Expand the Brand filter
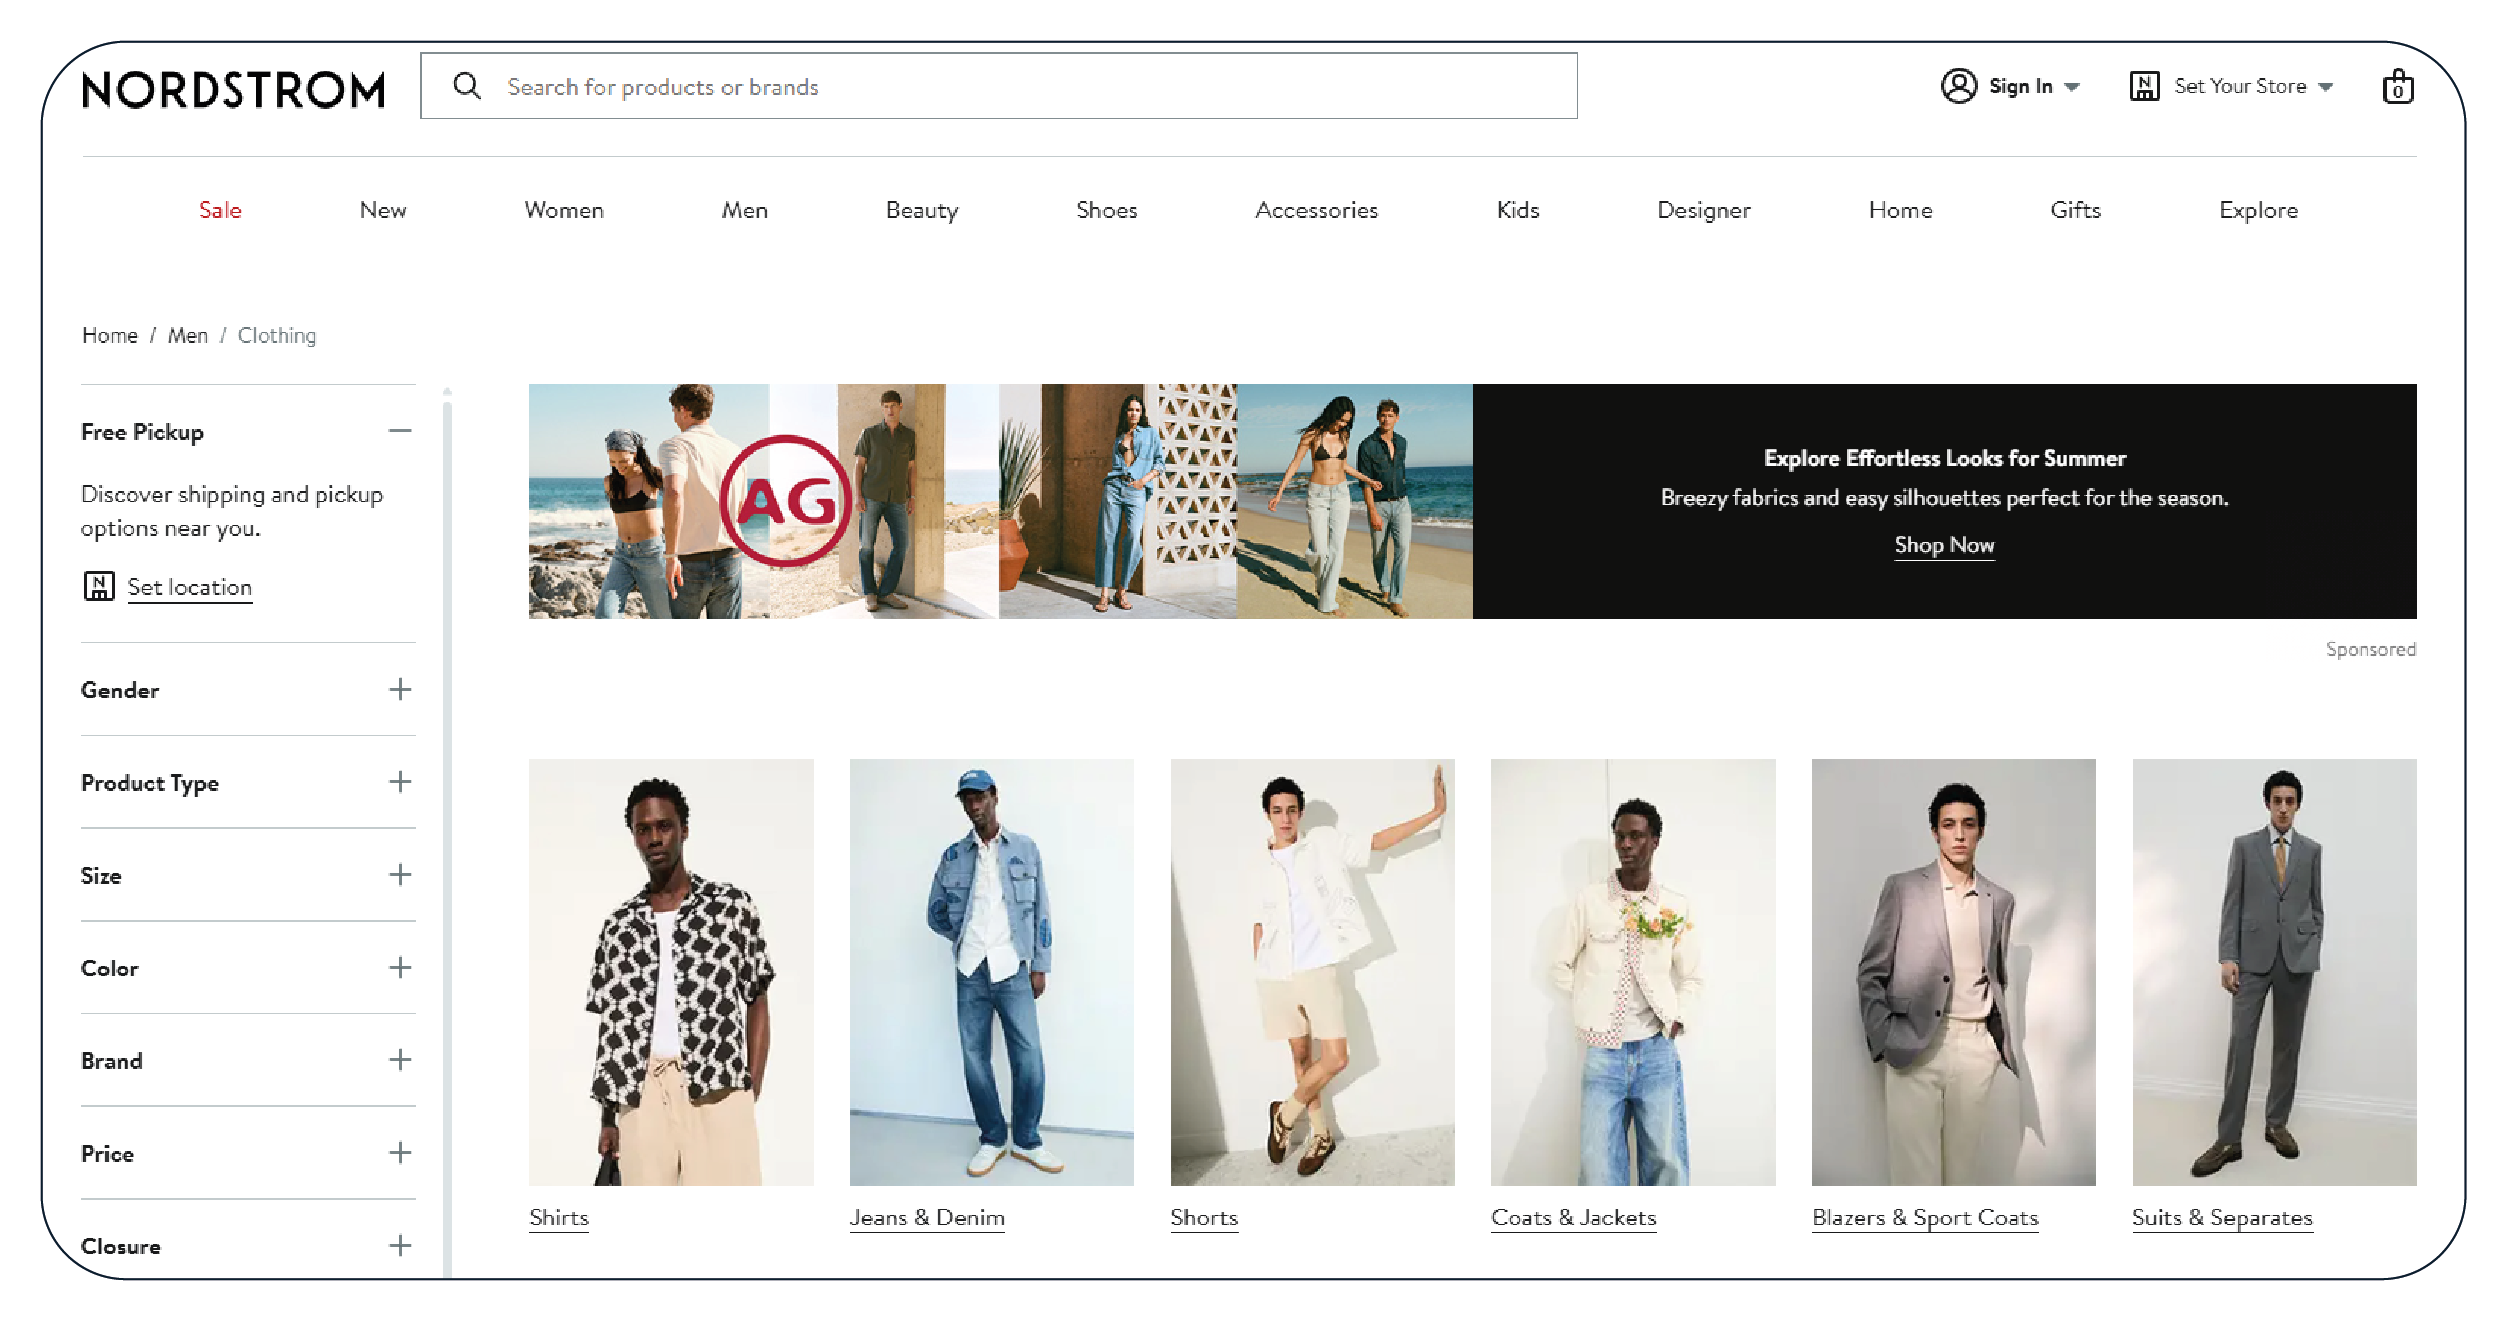The image size is (2509, 1321). coord(400,1060)
